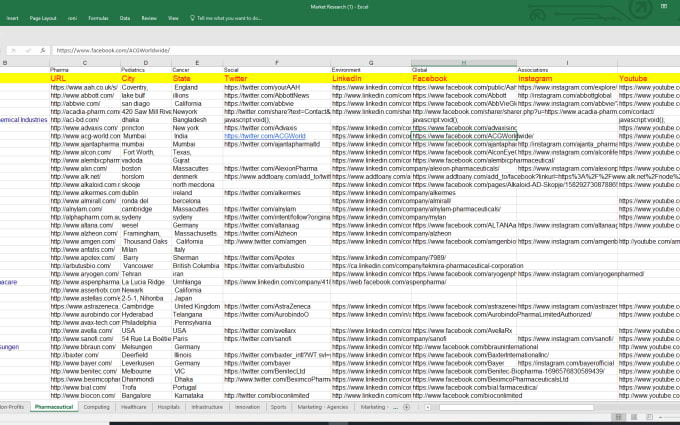Click the ellipsis to show more sheet tabs
Viewport: 680px width, 425px height.
click(x=395, y=407)
